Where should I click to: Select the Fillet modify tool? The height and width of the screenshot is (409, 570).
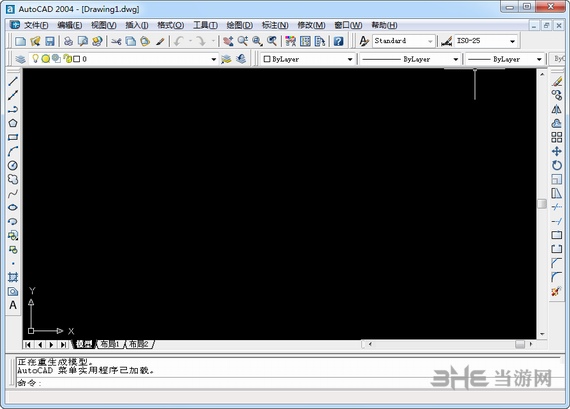(x=557, y=277)
